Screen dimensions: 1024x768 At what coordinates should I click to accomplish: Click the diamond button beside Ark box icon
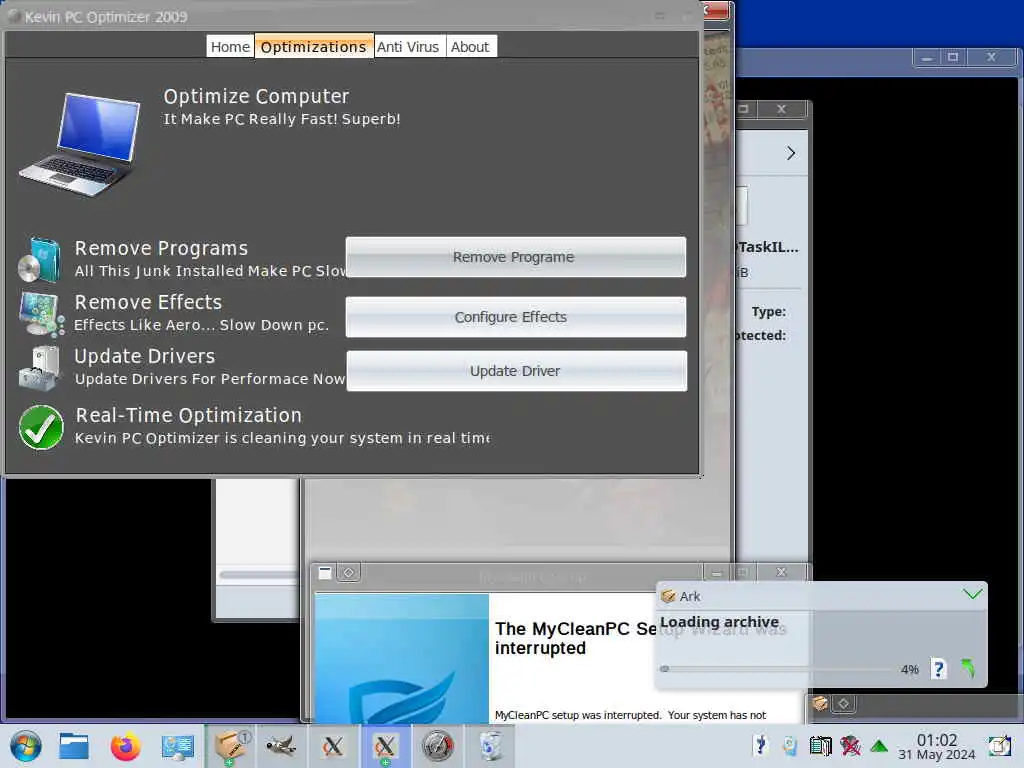pyautogui.click(x=843, y=703)
